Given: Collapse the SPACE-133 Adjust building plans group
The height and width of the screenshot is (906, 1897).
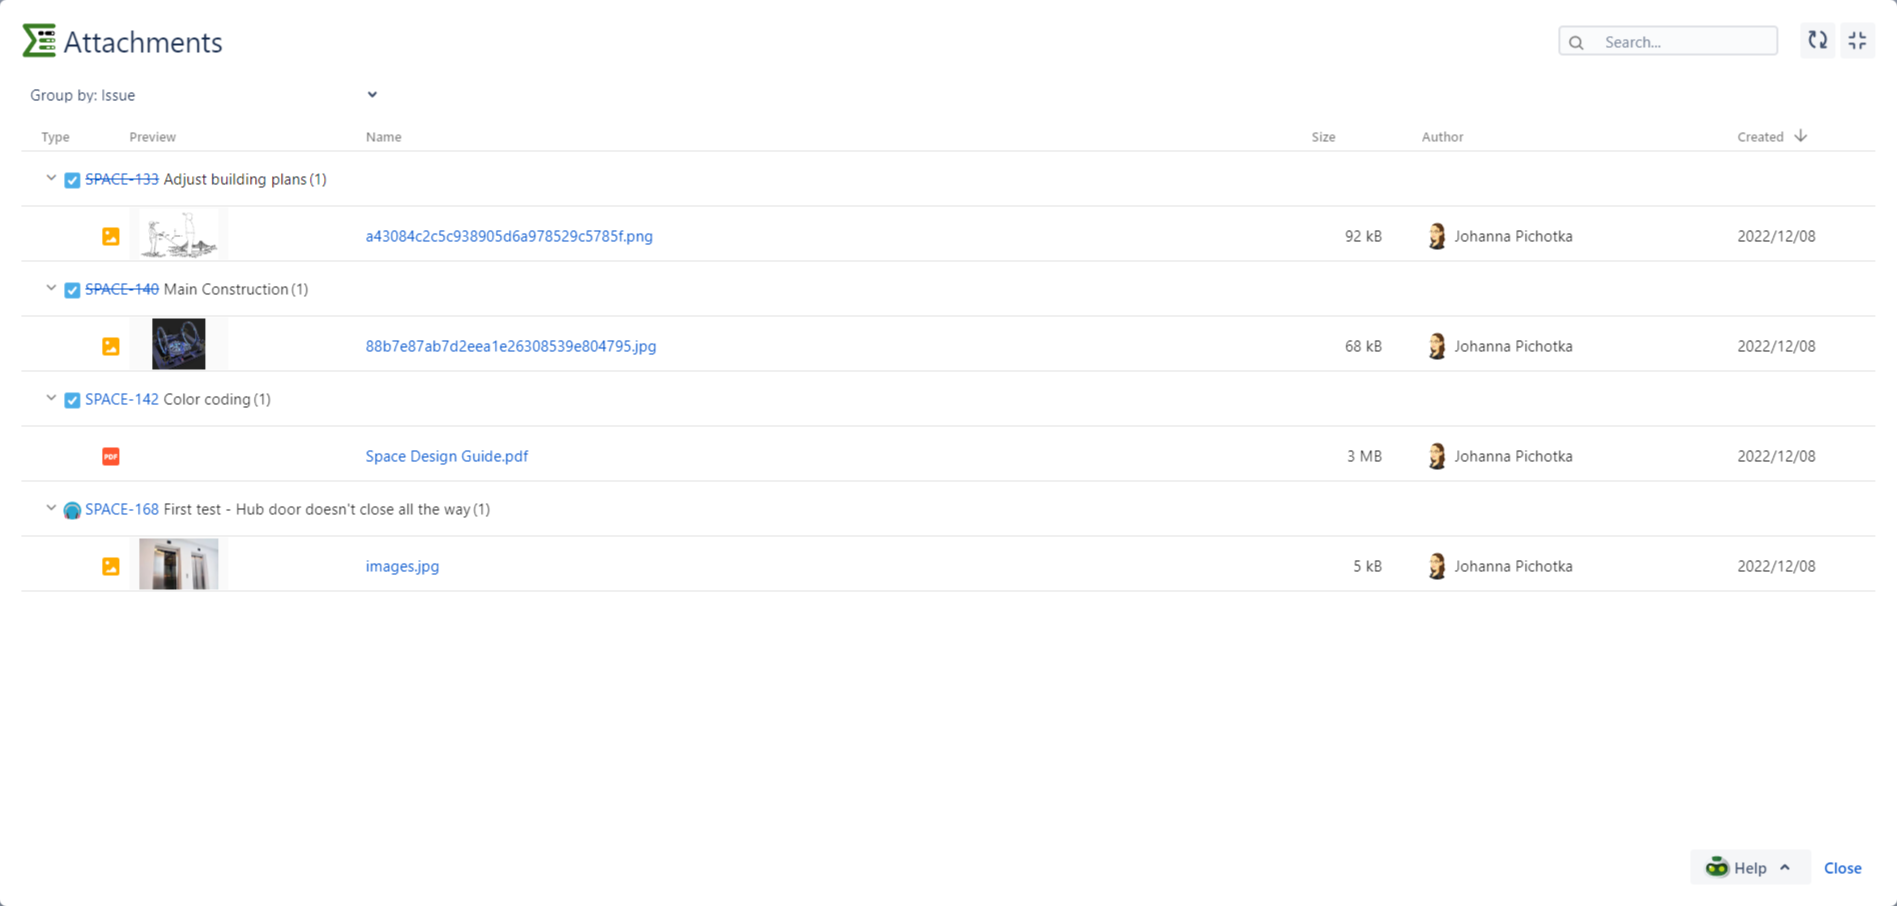Looking at the screenshot, I should [51, 179].
